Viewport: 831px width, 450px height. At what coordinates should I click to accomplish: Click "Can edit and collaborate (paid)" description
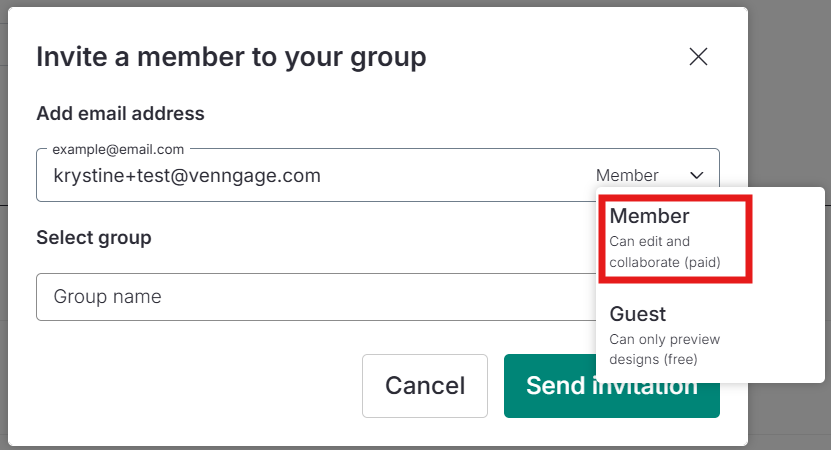pyautogui.click(x=665, y=252)
